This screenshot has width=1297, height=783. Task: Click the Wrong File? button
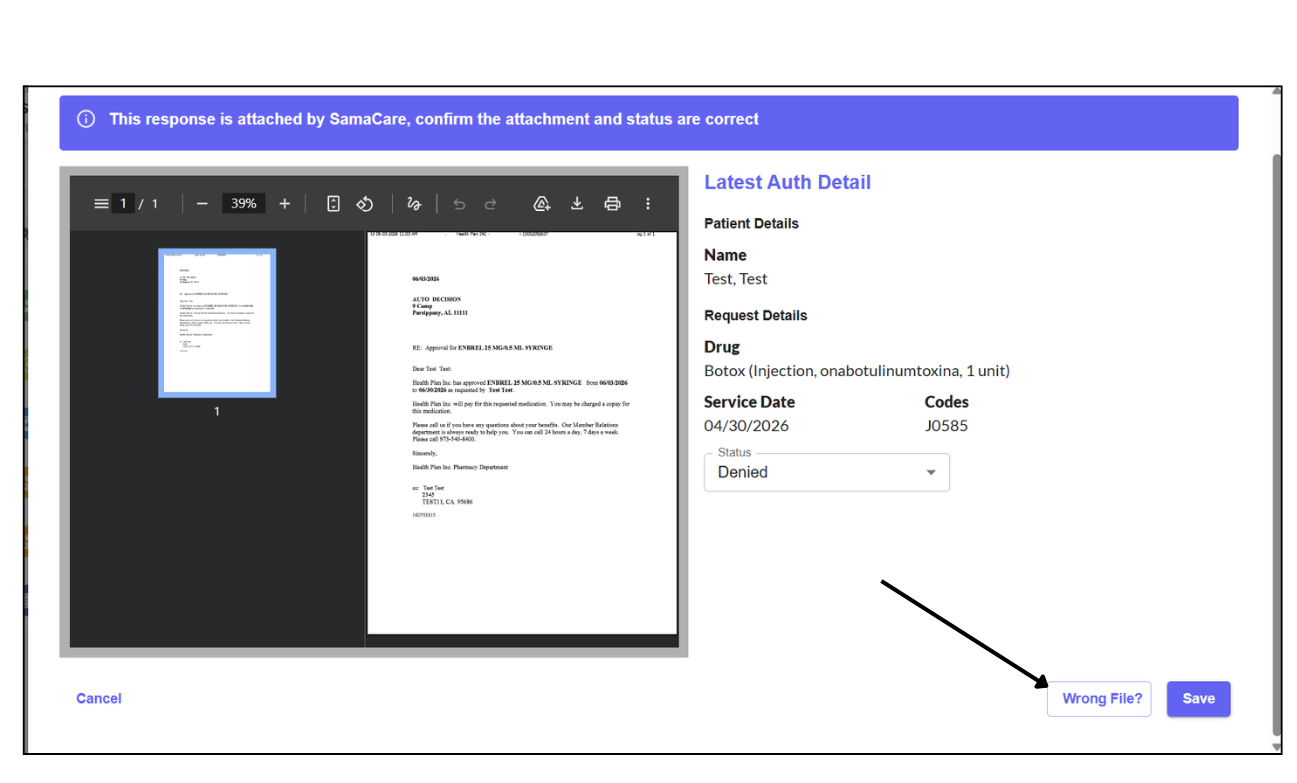pyautogui.click(x=1099, y=699)
